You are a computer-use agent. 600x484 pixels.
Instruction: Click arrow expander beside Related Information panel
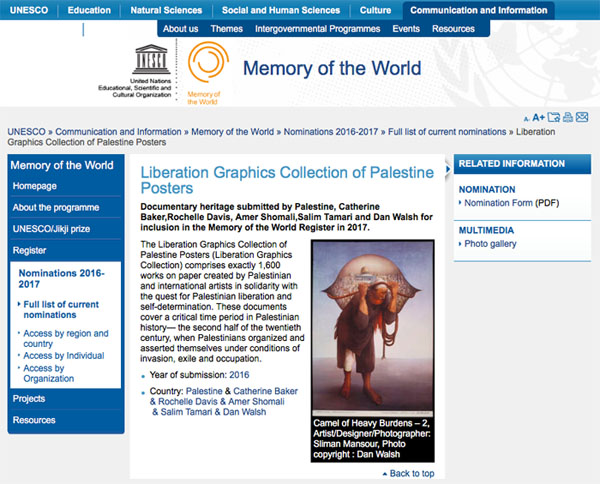pos(448,169)
